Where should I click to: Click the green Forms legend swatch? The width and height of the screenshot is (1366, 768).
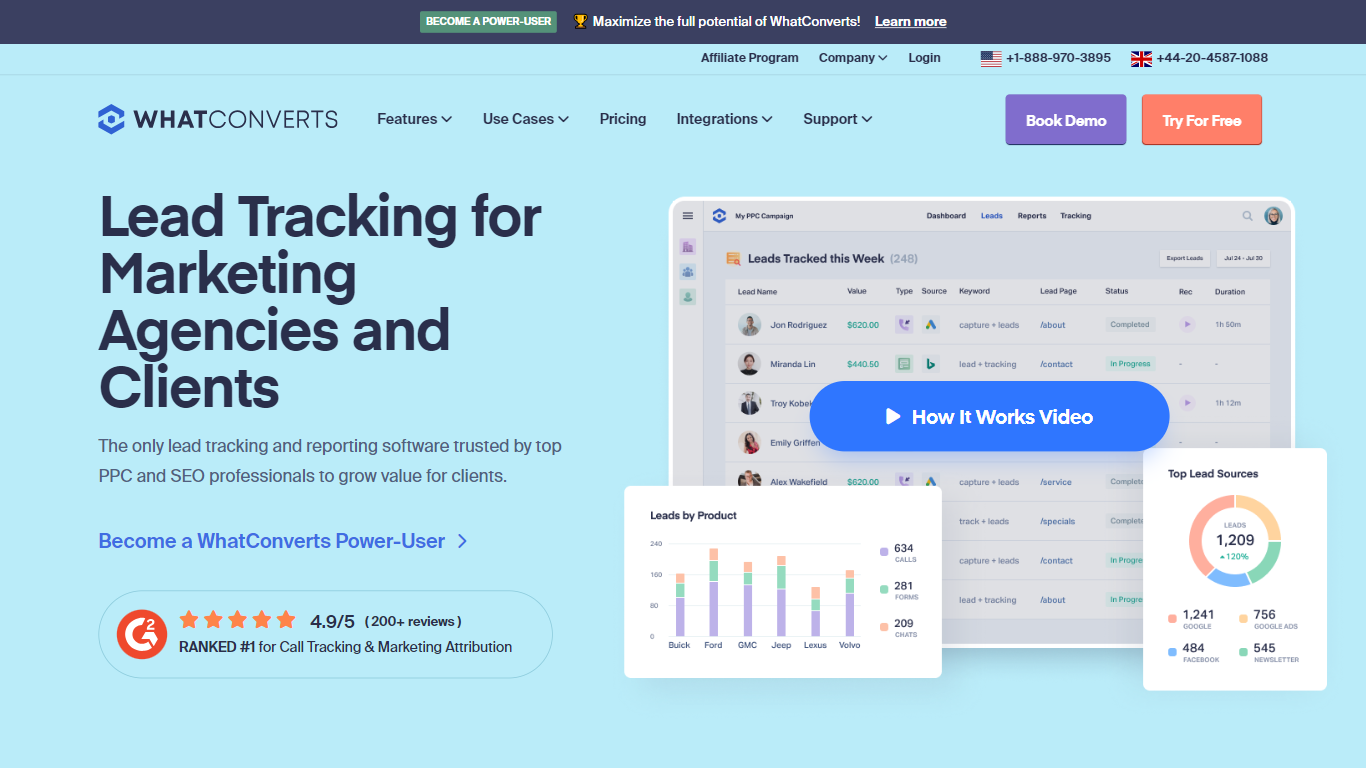coord(884,589)
